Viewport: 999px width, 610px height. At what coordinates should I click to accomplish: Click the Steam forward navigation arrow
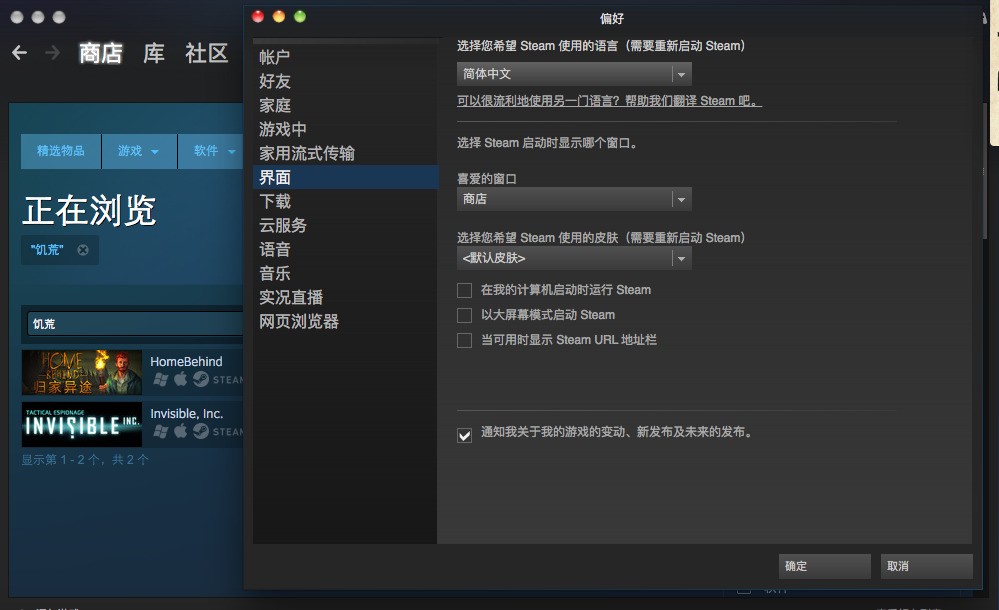[53, 52]
